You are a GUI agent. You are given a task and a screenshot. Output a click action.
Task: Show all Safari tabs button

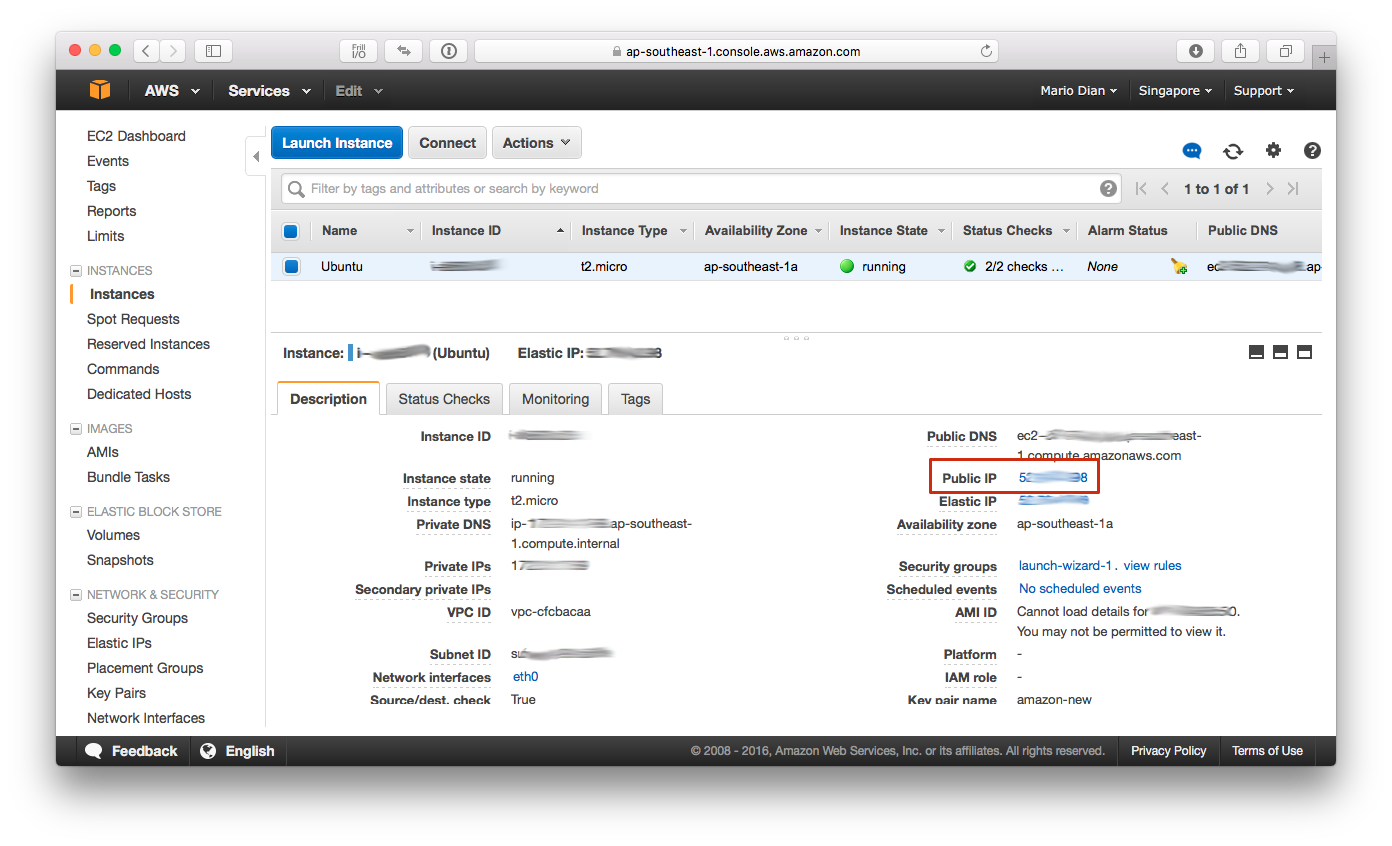1285,51
